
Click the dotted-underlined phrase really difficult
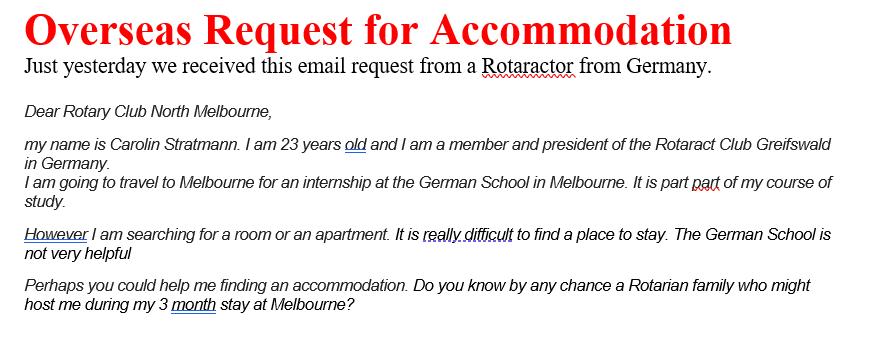(467, 234)
